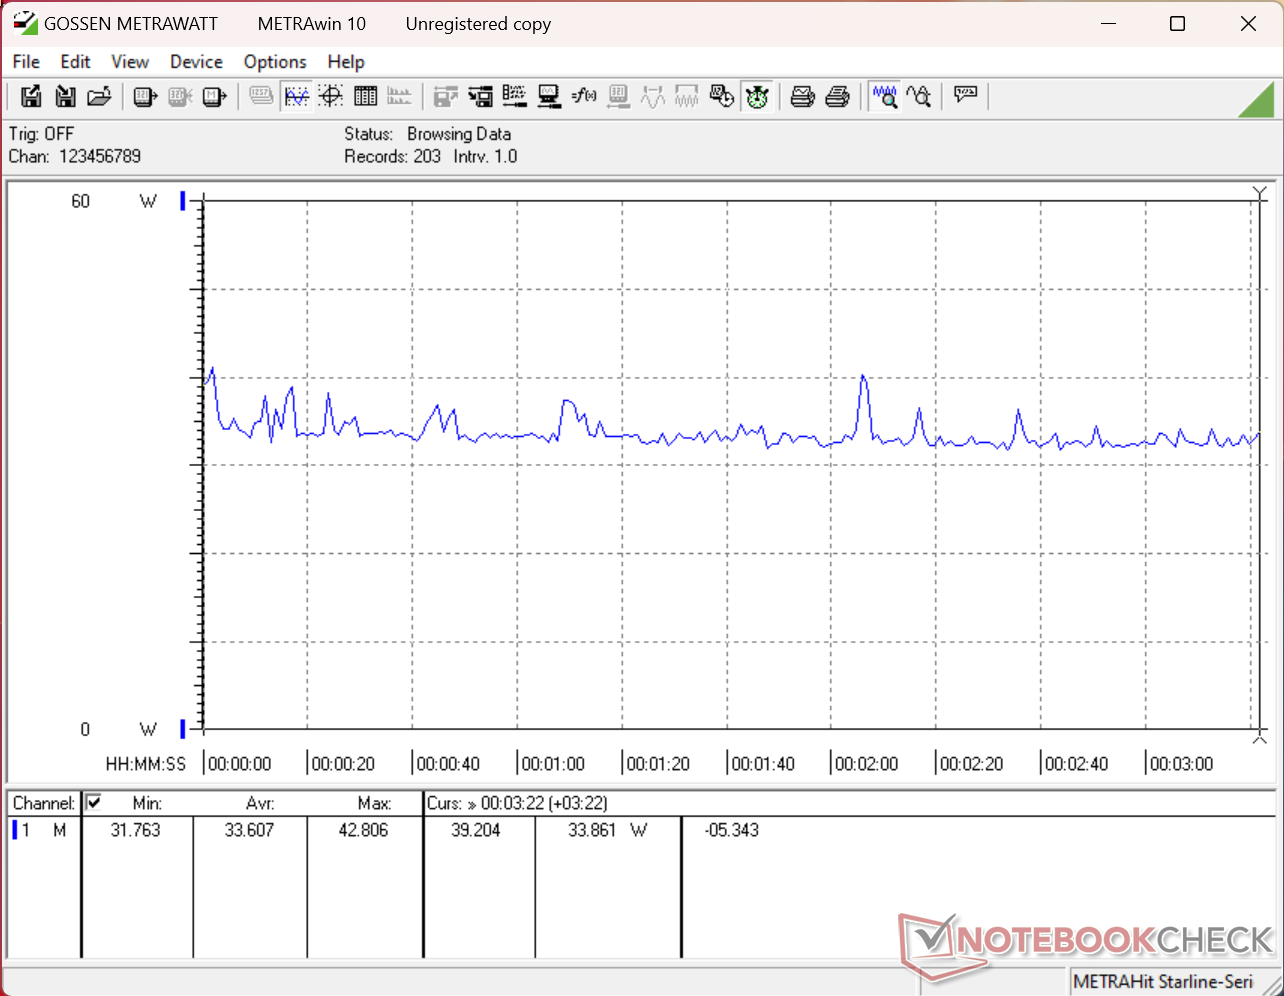The image size is (1284, 996).
Task: Click the Min value 31.763
Action: [135, 830]
